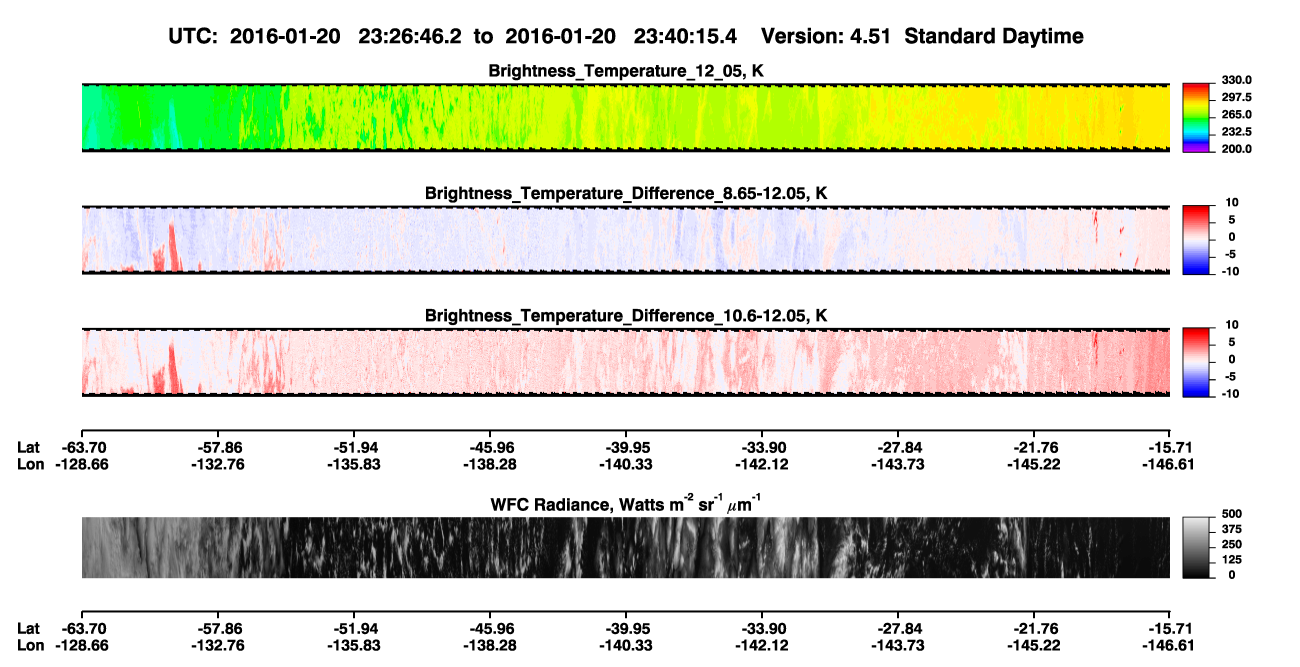Click latitude -21.76 under the 10.6-12.05 panel

1035,447
